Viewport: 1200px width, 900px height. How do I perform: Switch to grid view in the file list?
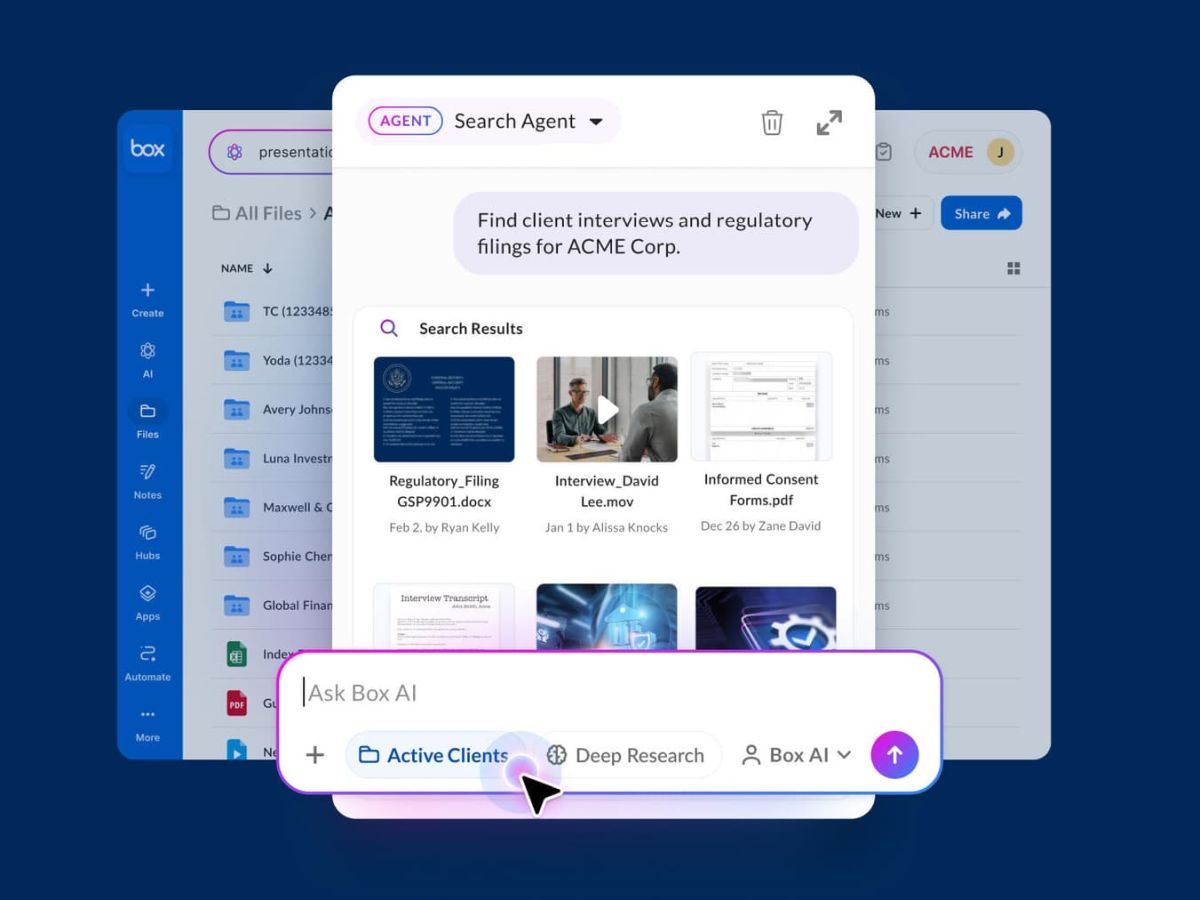(1013, 268)
